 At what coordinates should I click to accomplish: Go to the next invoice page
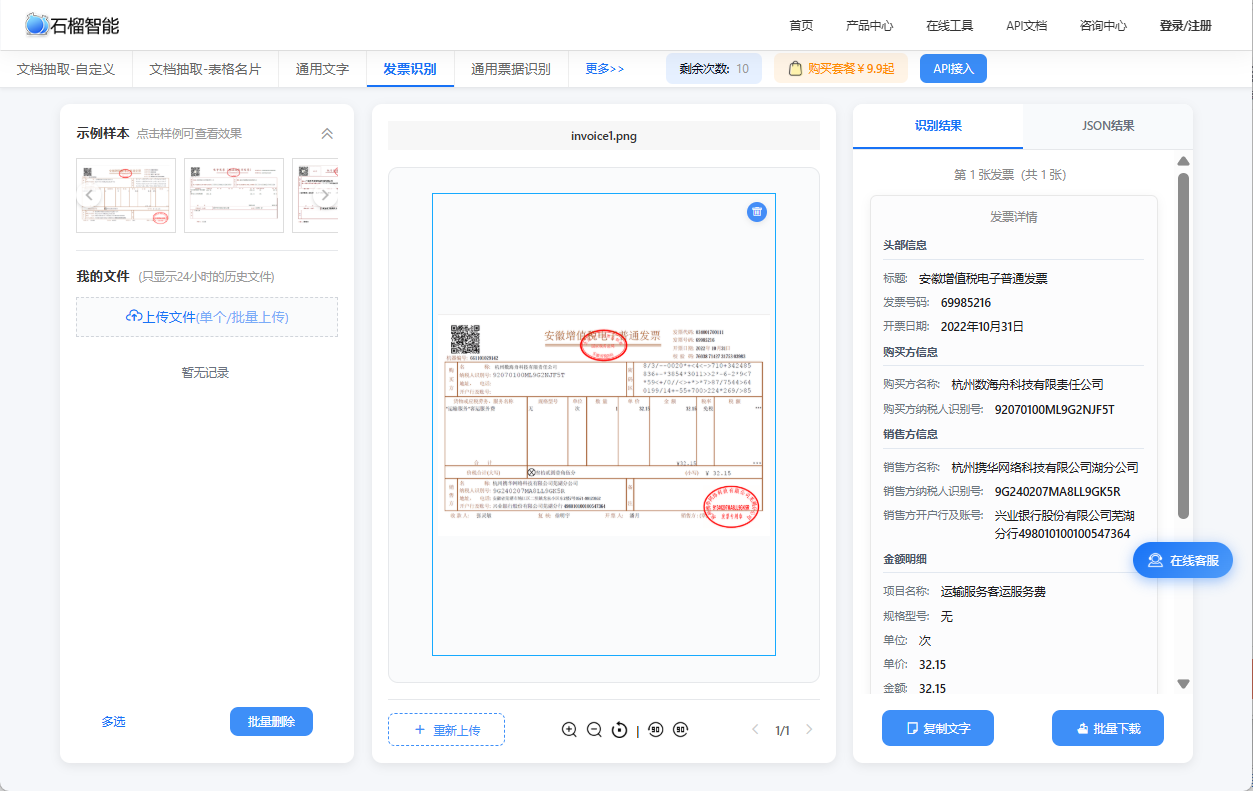809,730
